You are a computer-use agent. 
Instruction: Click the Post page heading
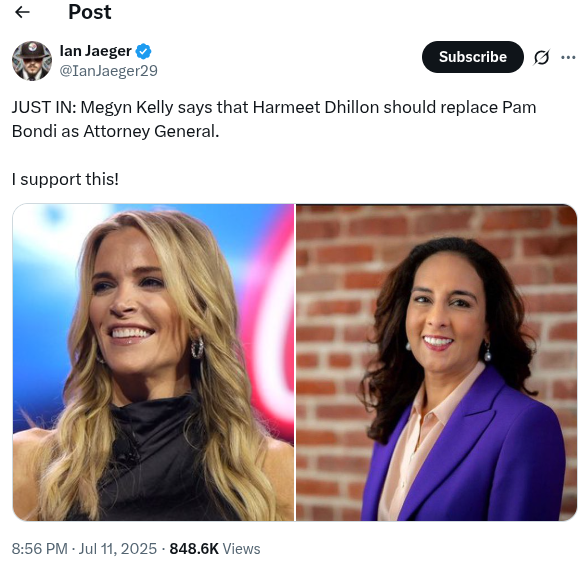tap(90, 12)
